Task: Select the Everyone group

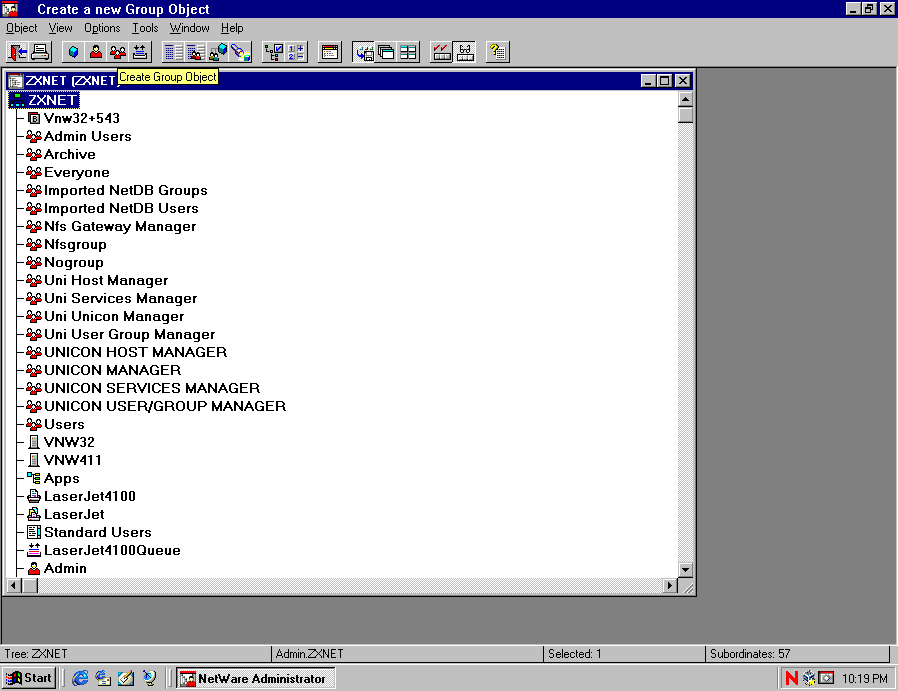Action: tap(68, 172)
